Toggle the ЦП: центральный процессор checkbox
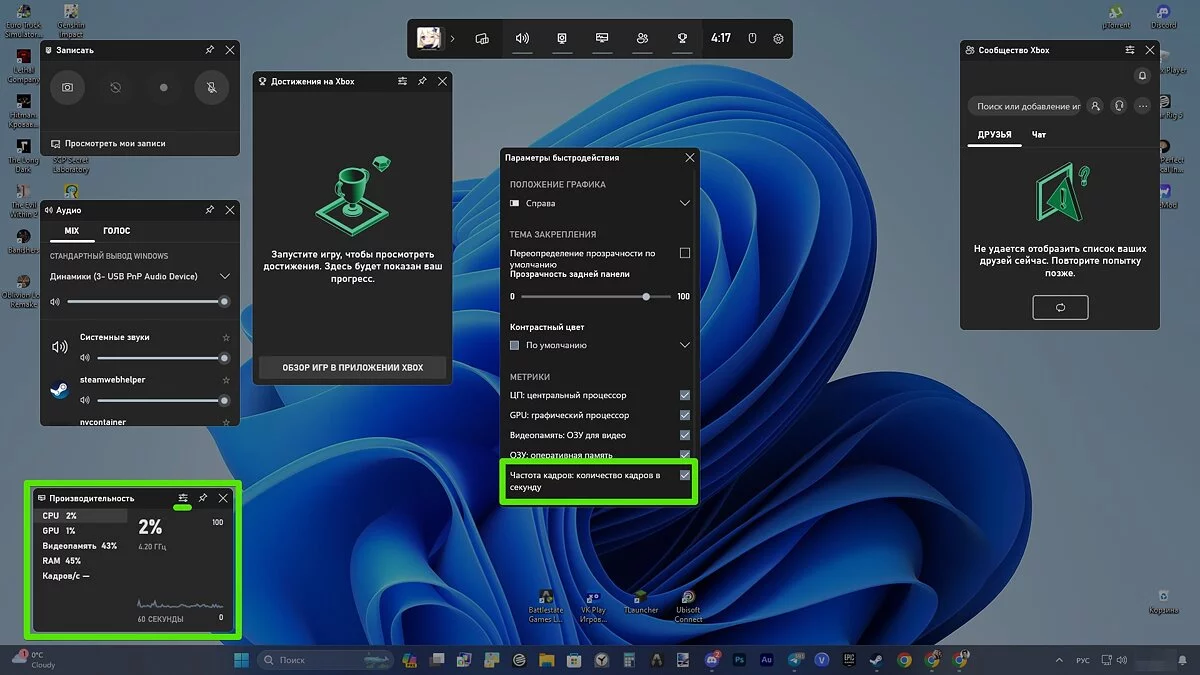 pos(685,395)
